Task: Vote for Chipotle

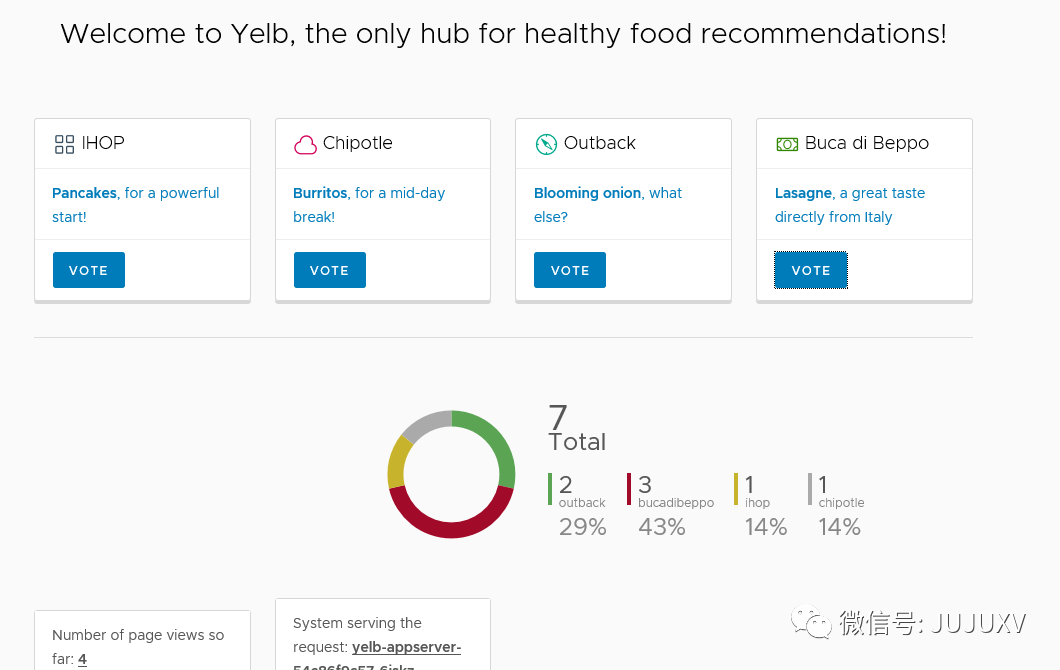Action: pos(329,270)
